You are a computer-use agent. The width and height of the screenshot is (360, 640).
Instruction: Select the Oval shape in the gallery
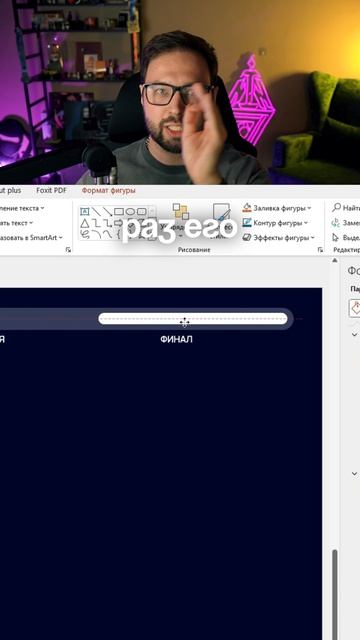click(130, 211)
